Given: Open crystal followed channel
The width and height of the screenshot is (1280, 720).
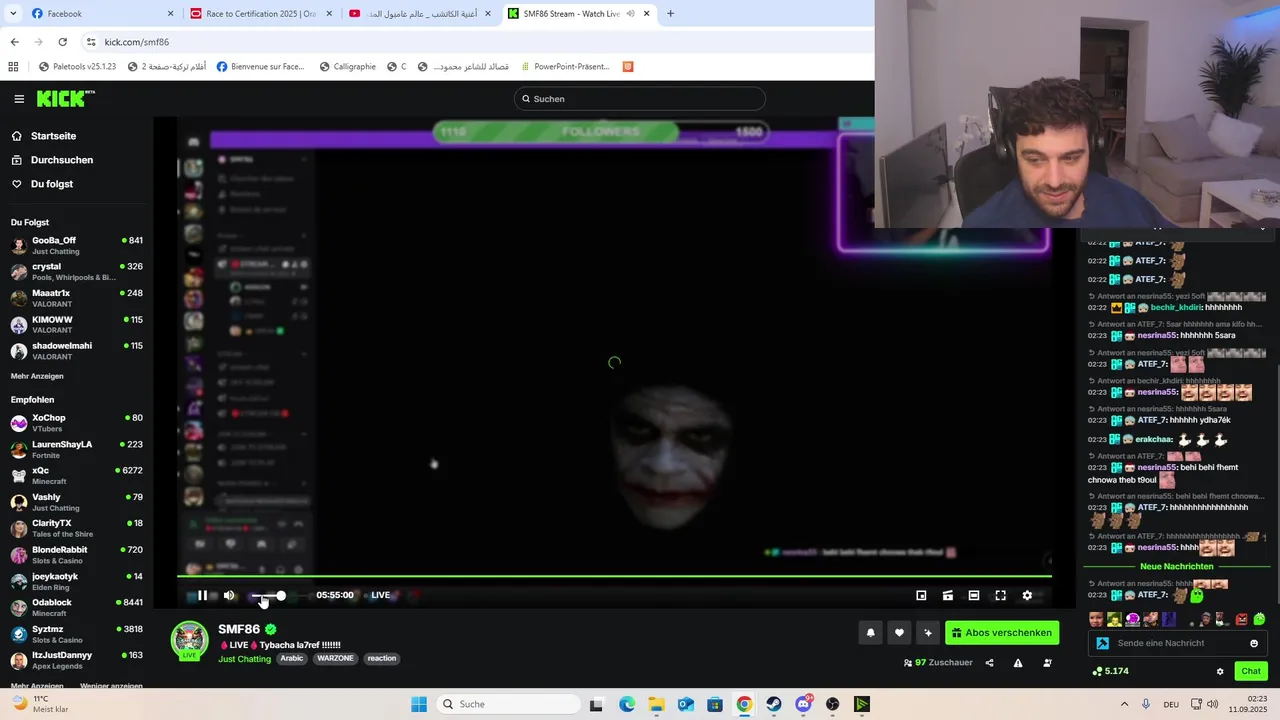Looking at the screenshot, I should tap(76, 271).
